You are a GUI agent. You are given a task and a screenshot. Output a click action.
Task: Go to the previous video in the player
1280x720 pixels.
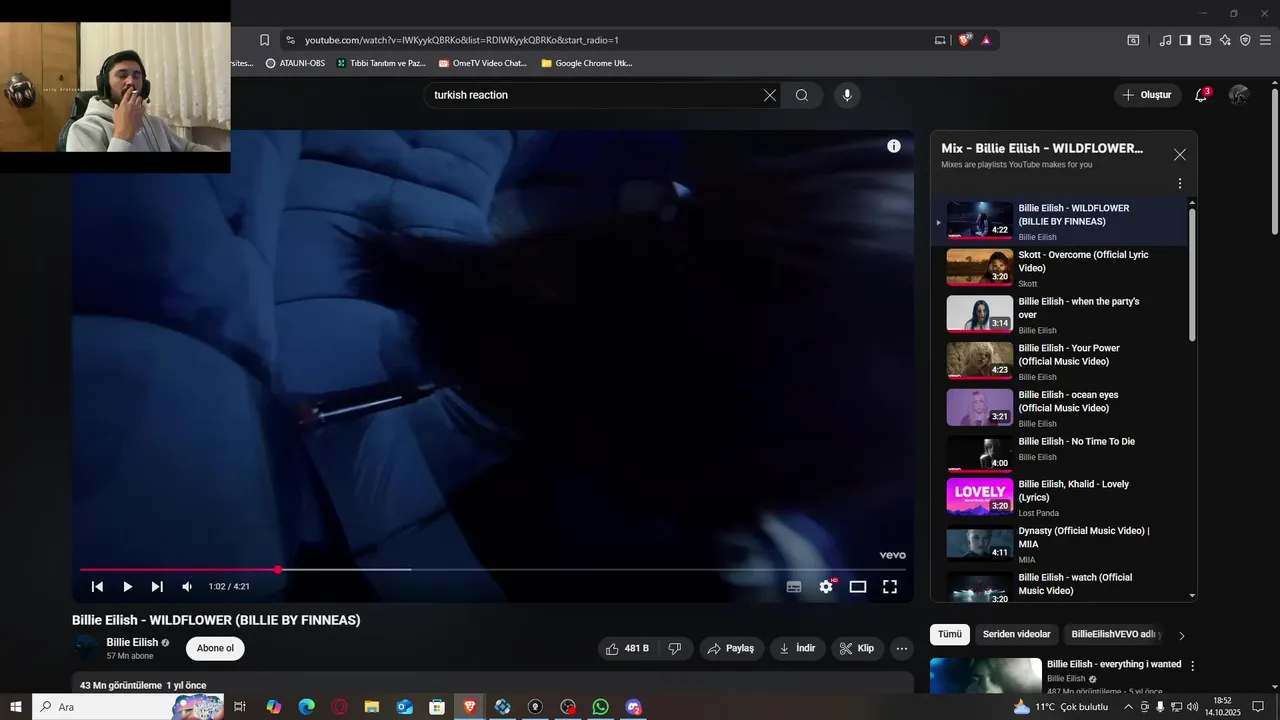(97, 587)
